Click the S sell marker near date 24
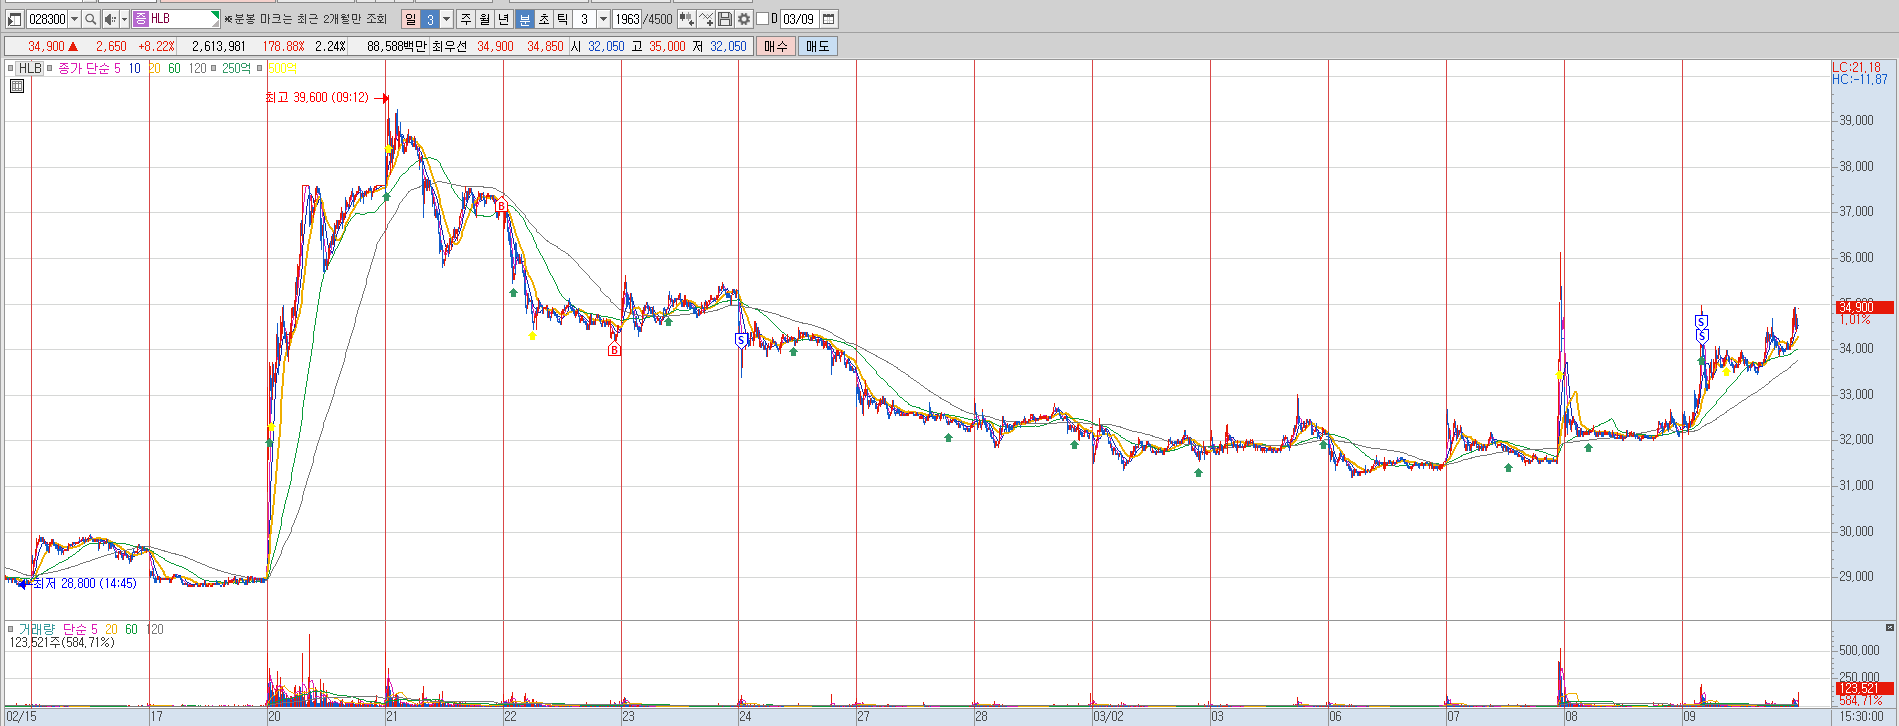 point(741,340)
